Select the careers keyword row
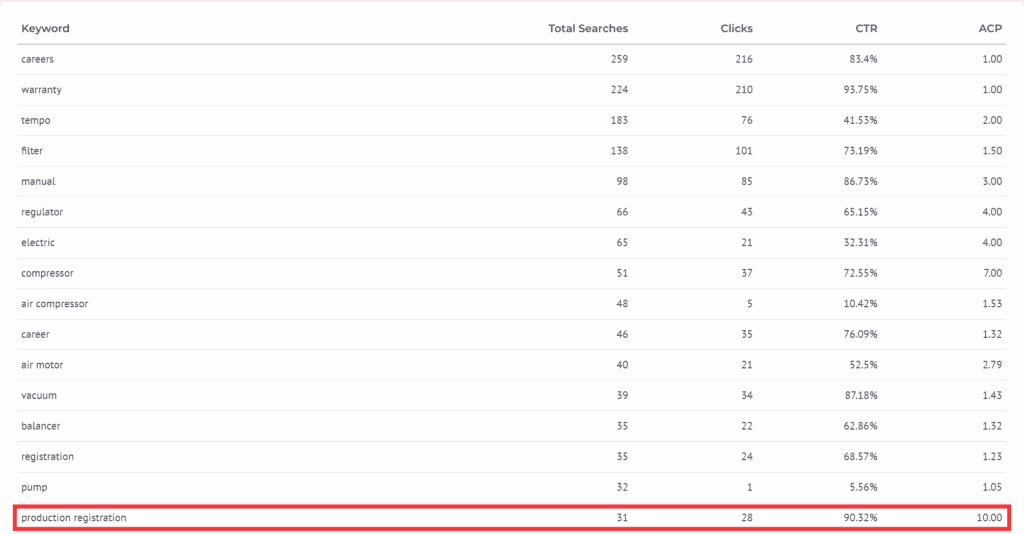The height and width of the screenshot is (534, 1024). coord(37,59)
